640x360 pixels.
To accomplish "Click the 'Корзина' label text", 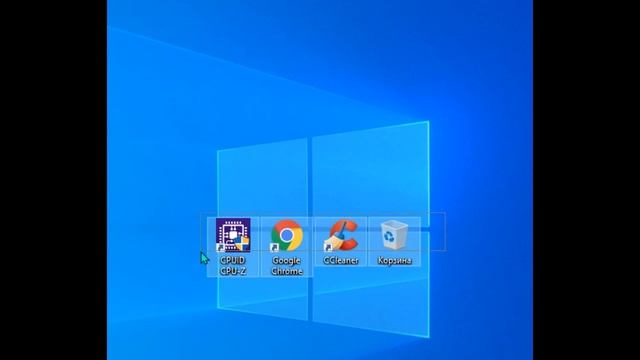I will (x=394, y=260).
